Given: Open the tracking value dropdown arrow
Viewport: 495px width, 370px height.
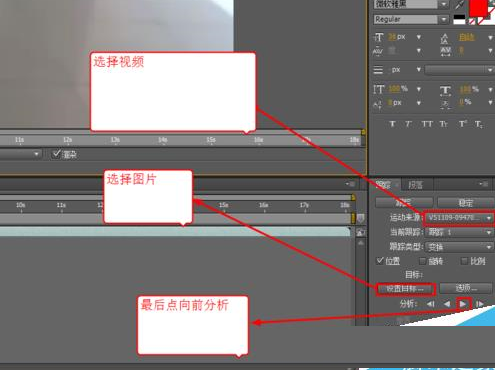Looking at the screenshot, I should pos(490,51).
